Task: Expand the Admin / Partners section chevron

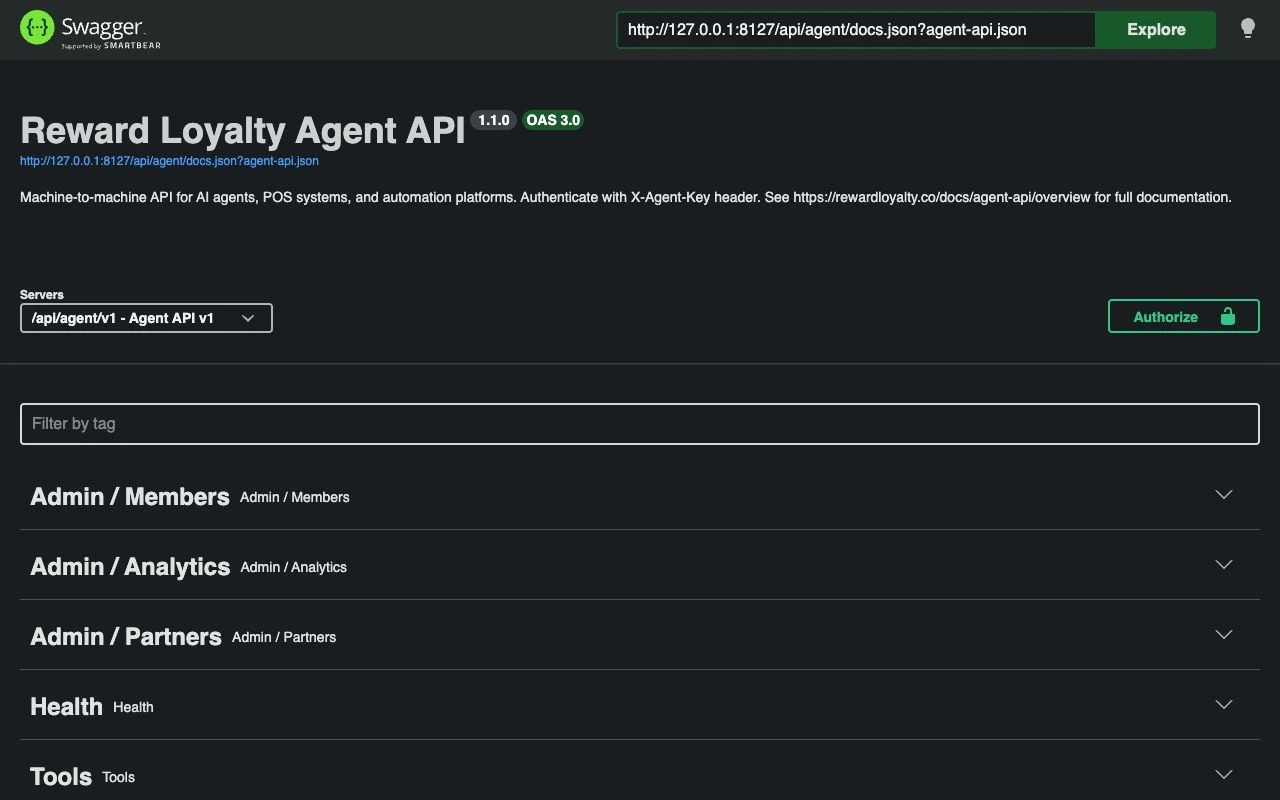Action: pyautogui.click(x=1223, y=635)
